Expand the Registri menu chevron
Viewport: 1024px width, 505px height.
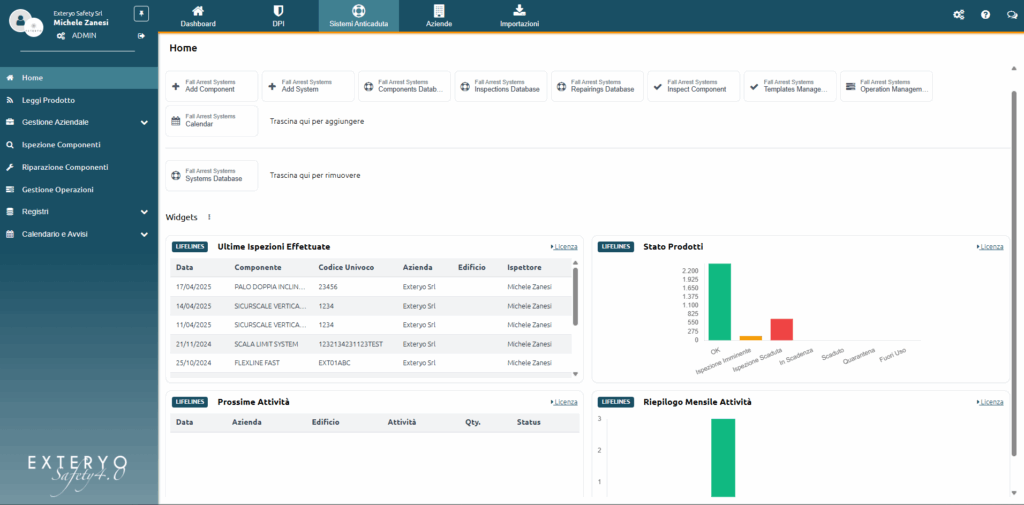144,212
